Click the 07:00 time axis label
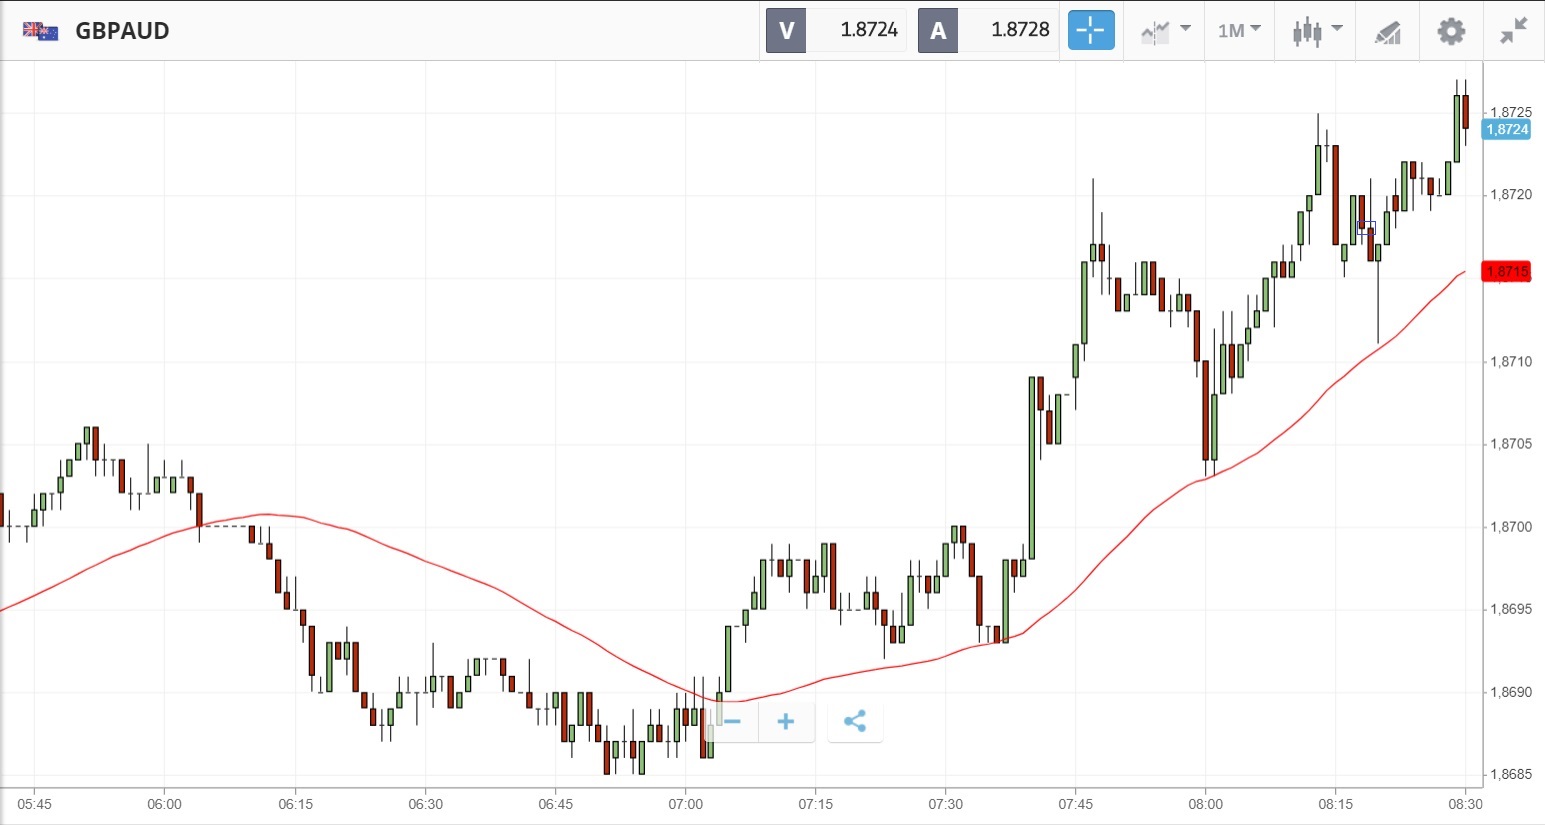 pos(685,804)
